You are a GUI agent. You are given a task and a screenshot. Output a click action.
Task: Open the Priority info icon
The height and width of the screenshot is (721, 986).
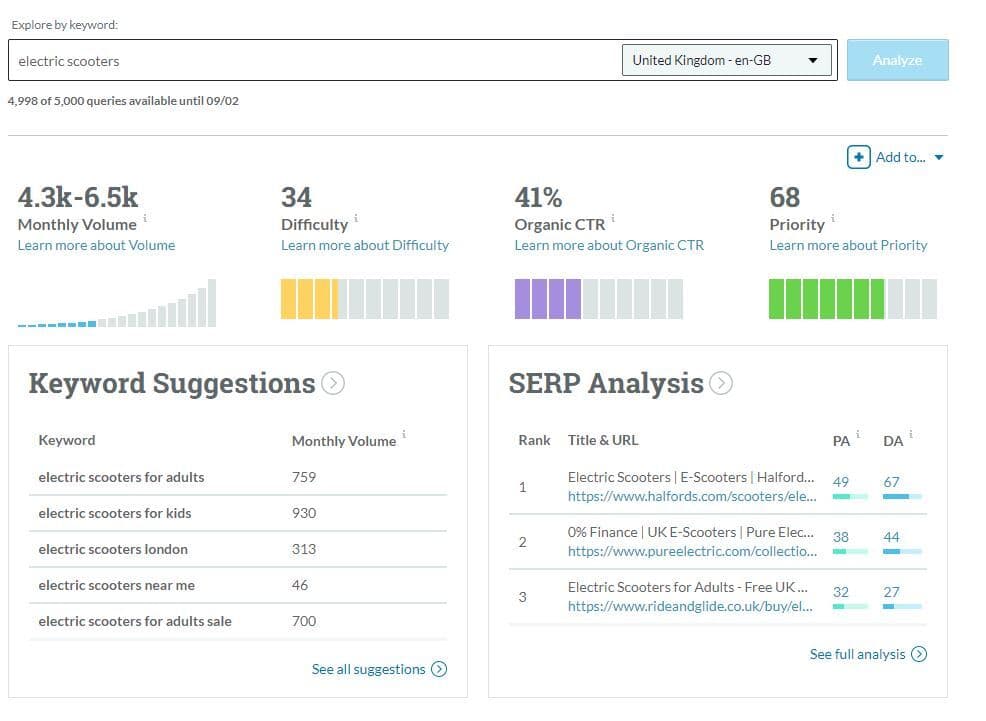click(833, 218)
